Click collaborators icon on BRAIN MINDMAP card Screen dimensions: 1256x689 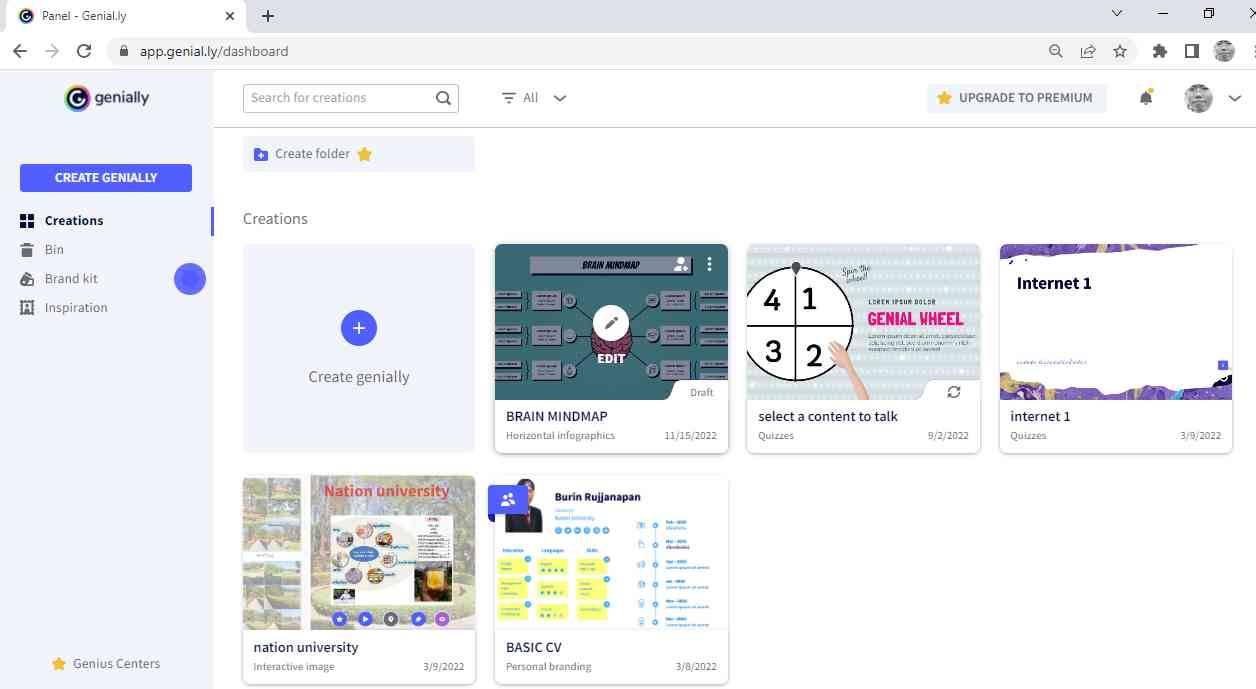682,264
